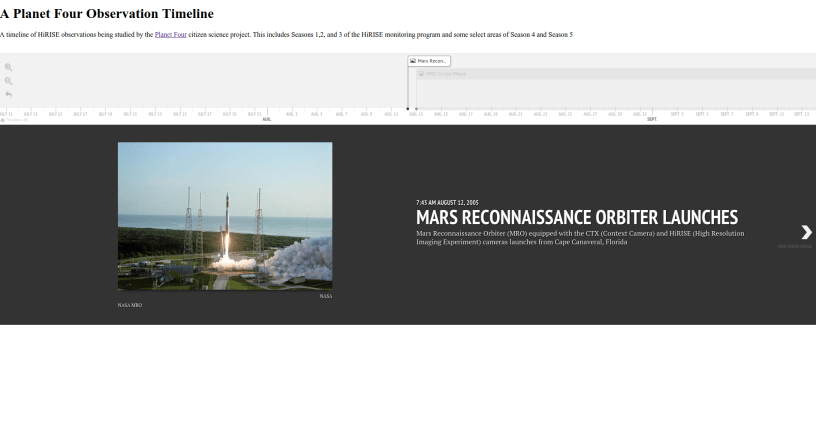Click the image icon in Mars Recon marker
The height and width of the screenshot is (423, 816).
[x=413, y=61]
